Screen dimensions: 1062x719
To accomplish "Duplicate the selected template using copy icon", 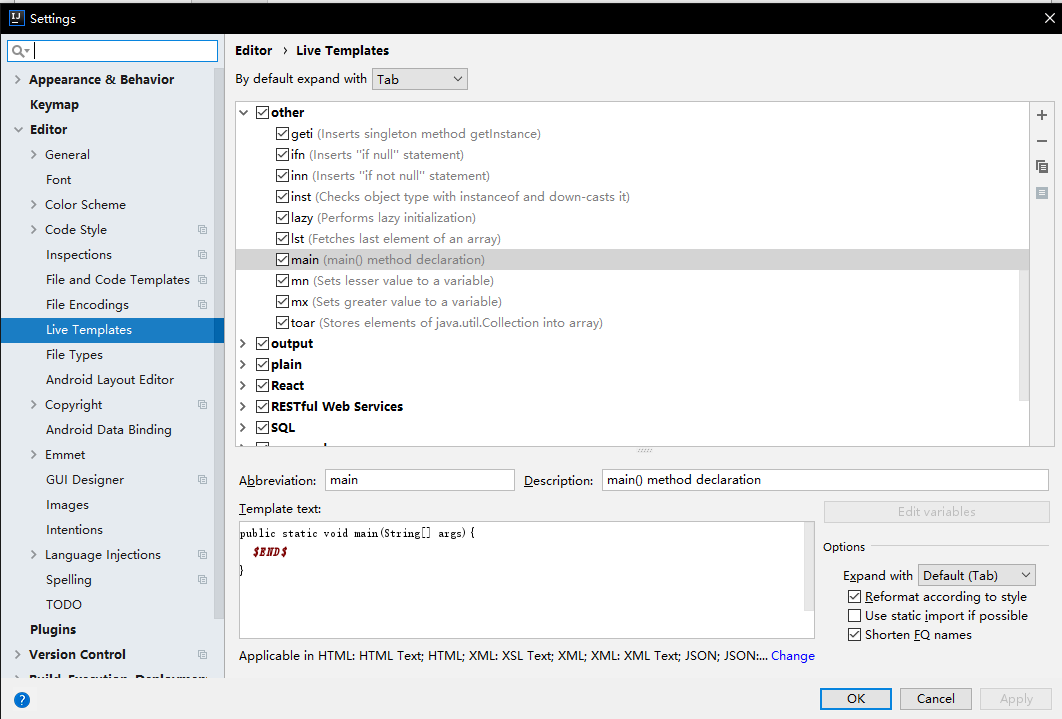I will pos(1042,167).
